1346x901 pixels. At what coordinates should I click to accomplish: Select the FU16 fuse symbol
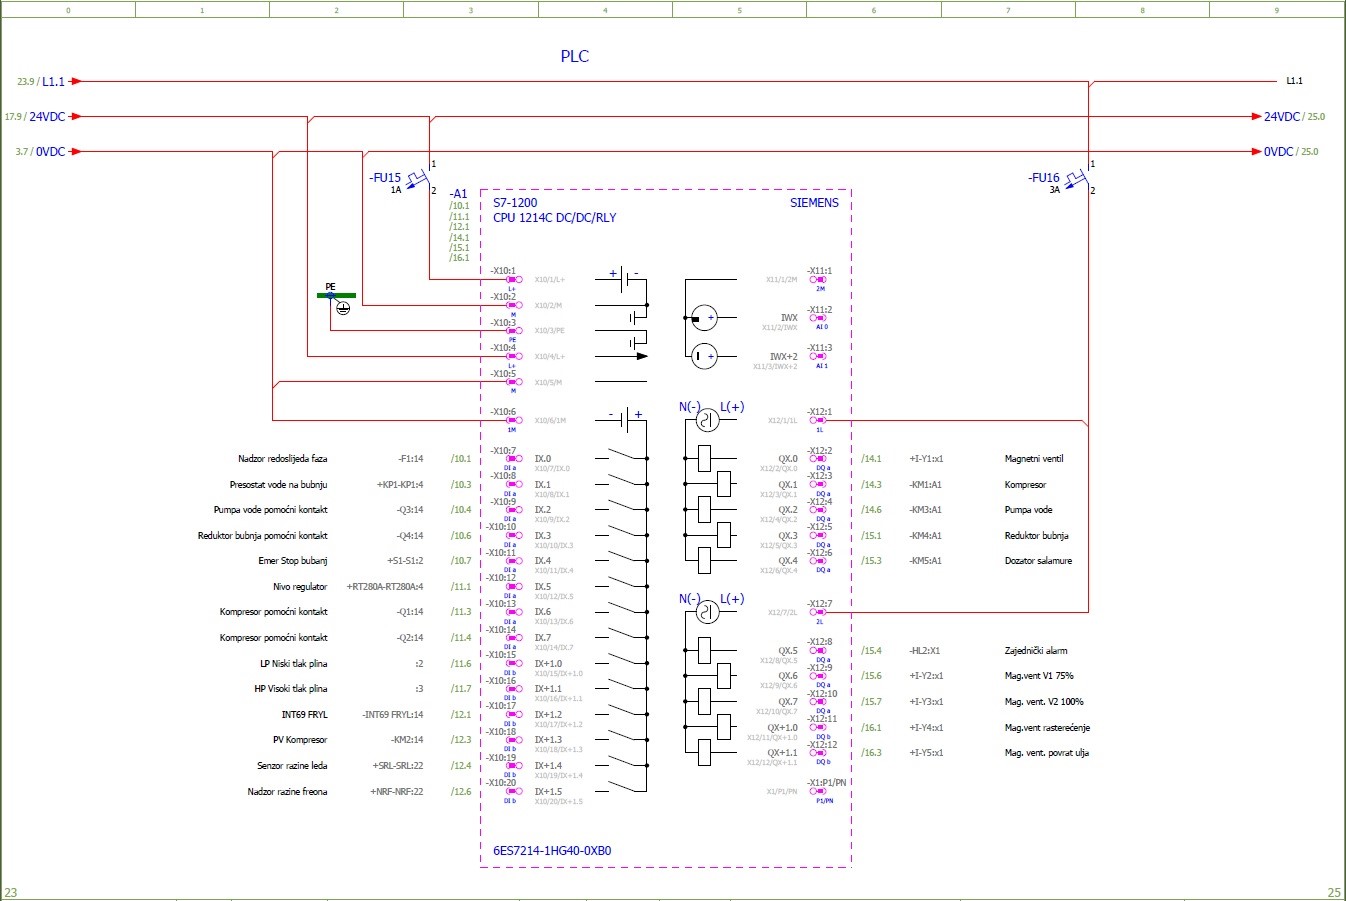click(1078, 178)
